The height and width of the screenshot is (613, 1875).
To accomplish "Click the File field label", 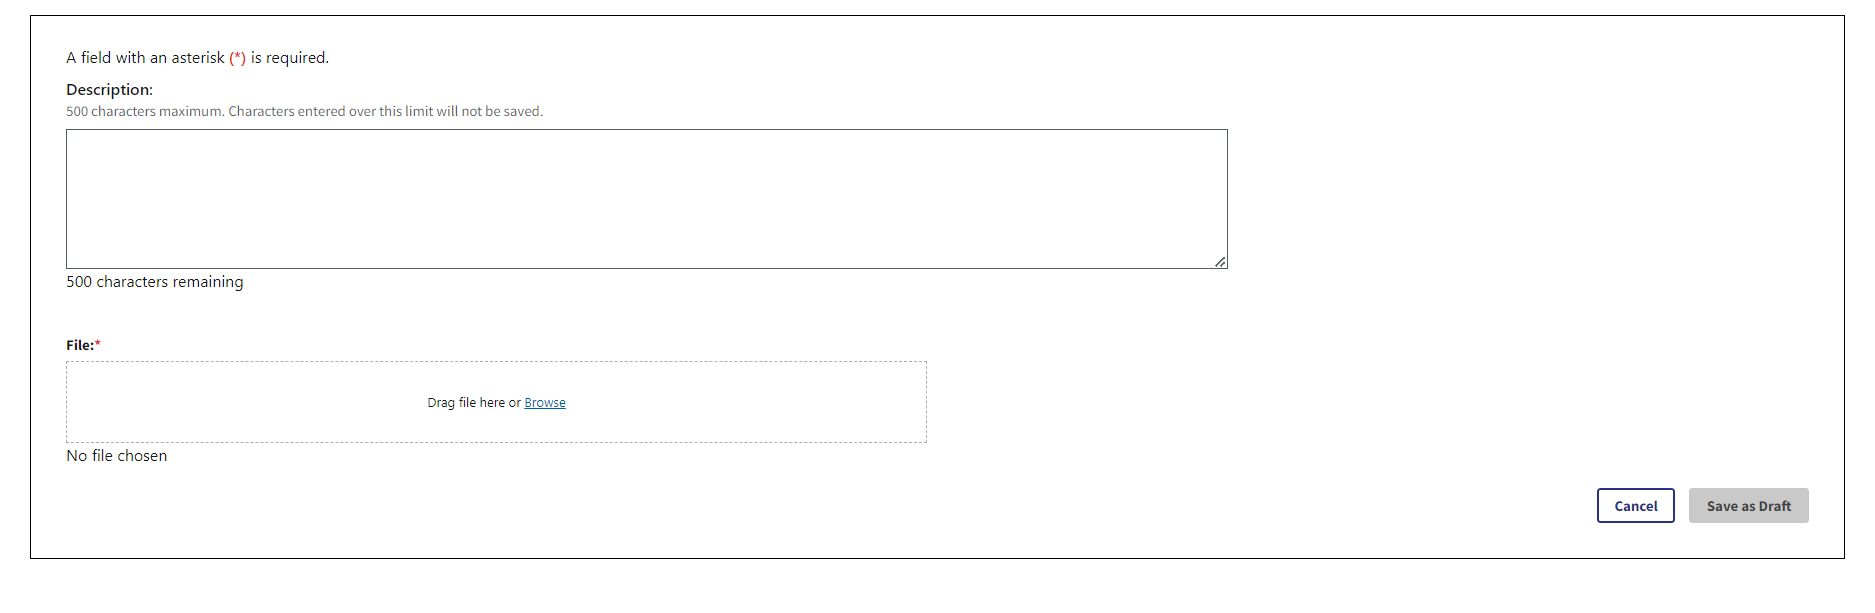I will click(x=79, y=345).
